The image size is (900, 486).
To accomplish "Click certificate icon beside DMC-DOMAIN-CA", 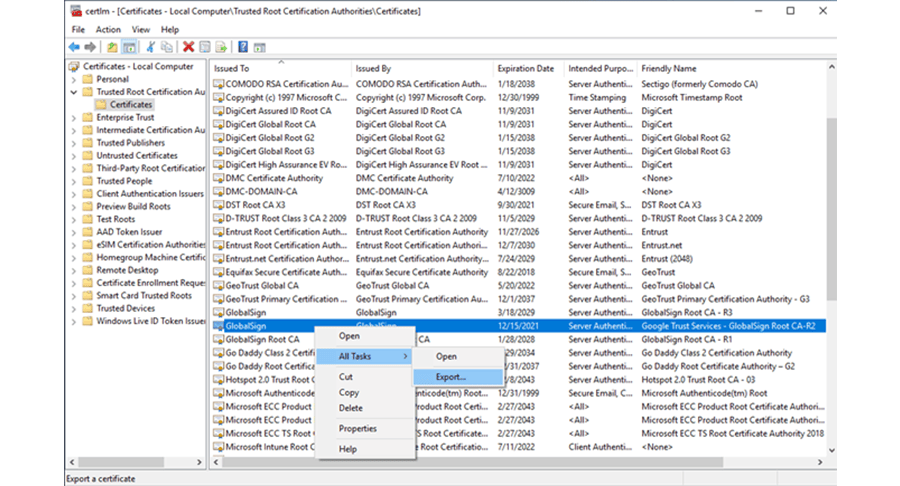I will point(218,192).
